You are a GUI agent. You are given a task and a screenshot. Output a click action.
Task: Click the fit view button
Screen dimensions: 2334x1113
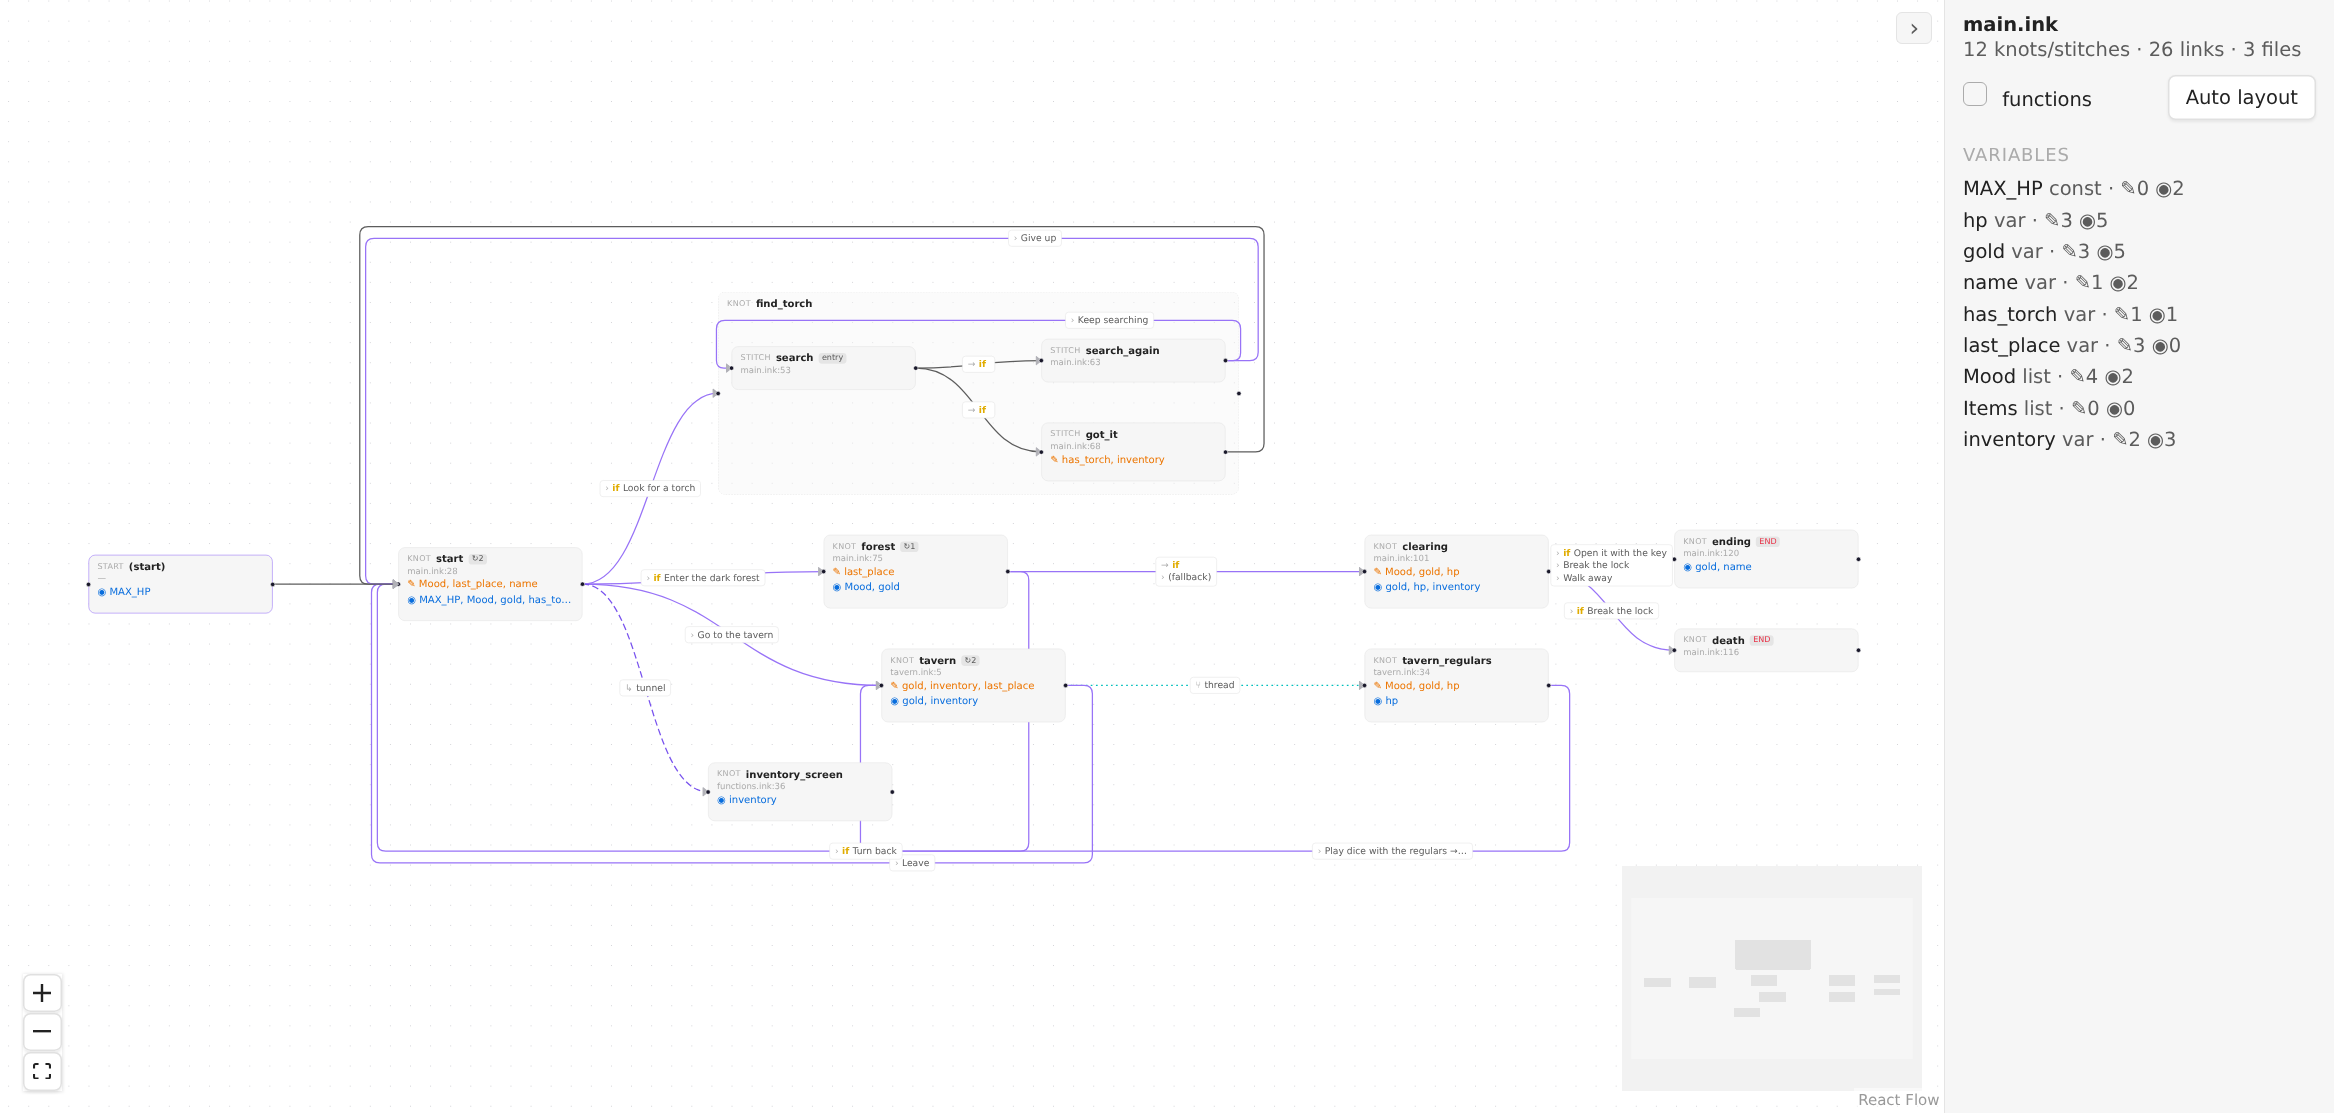42,1071
